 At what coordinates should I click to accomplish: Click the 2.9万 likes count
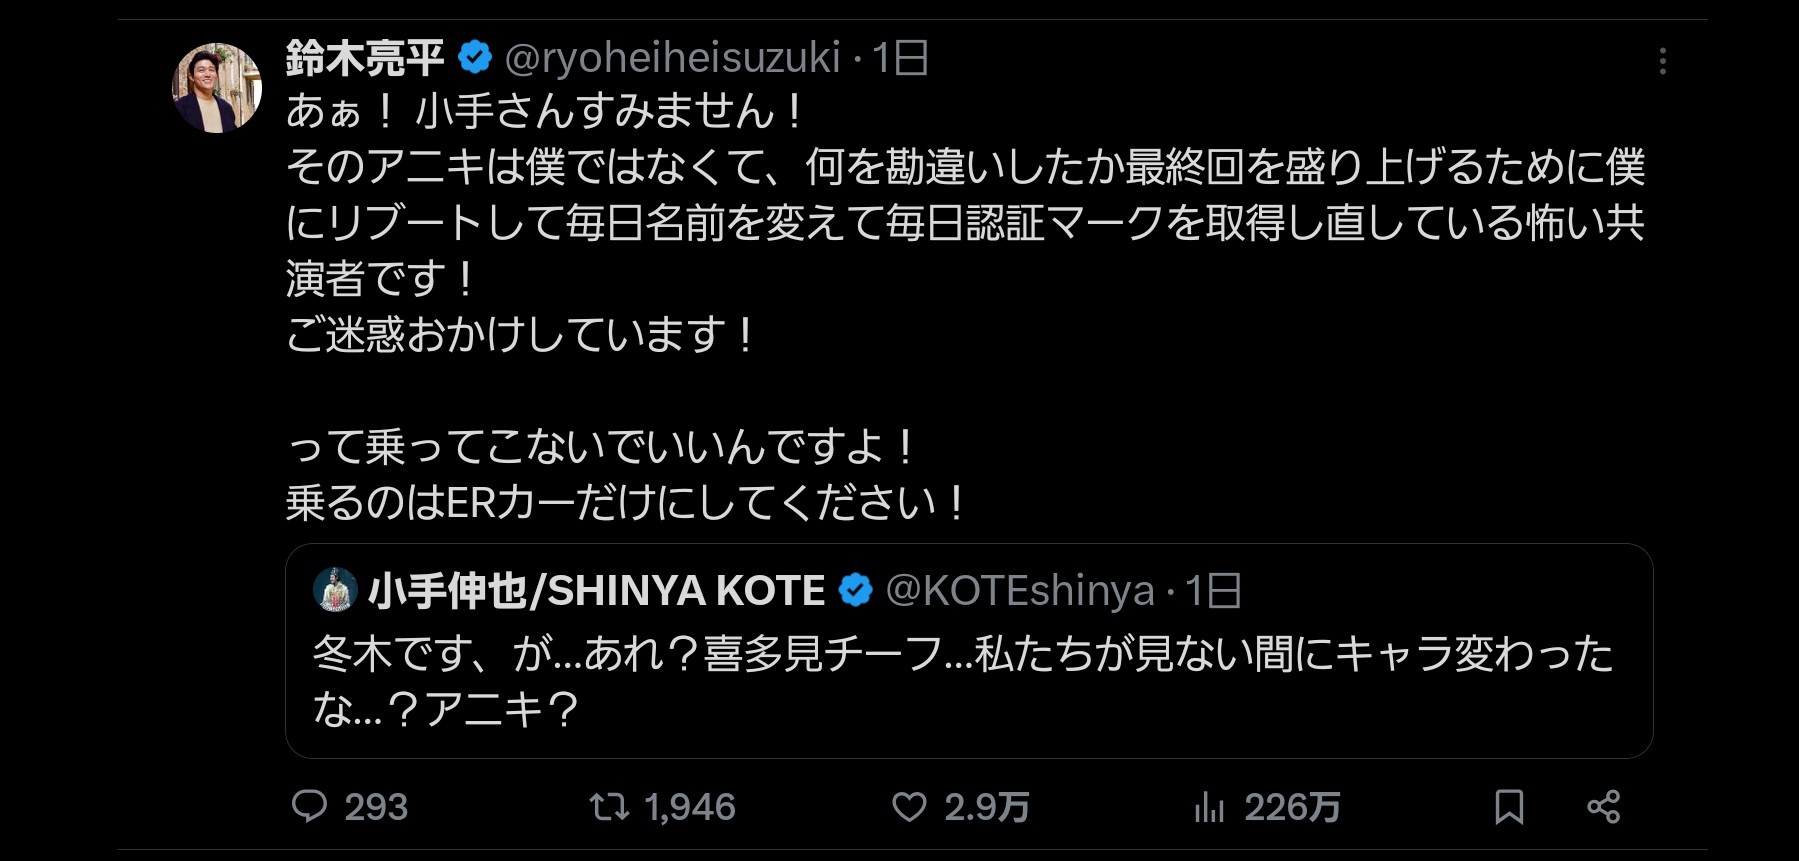coord(986,807)
